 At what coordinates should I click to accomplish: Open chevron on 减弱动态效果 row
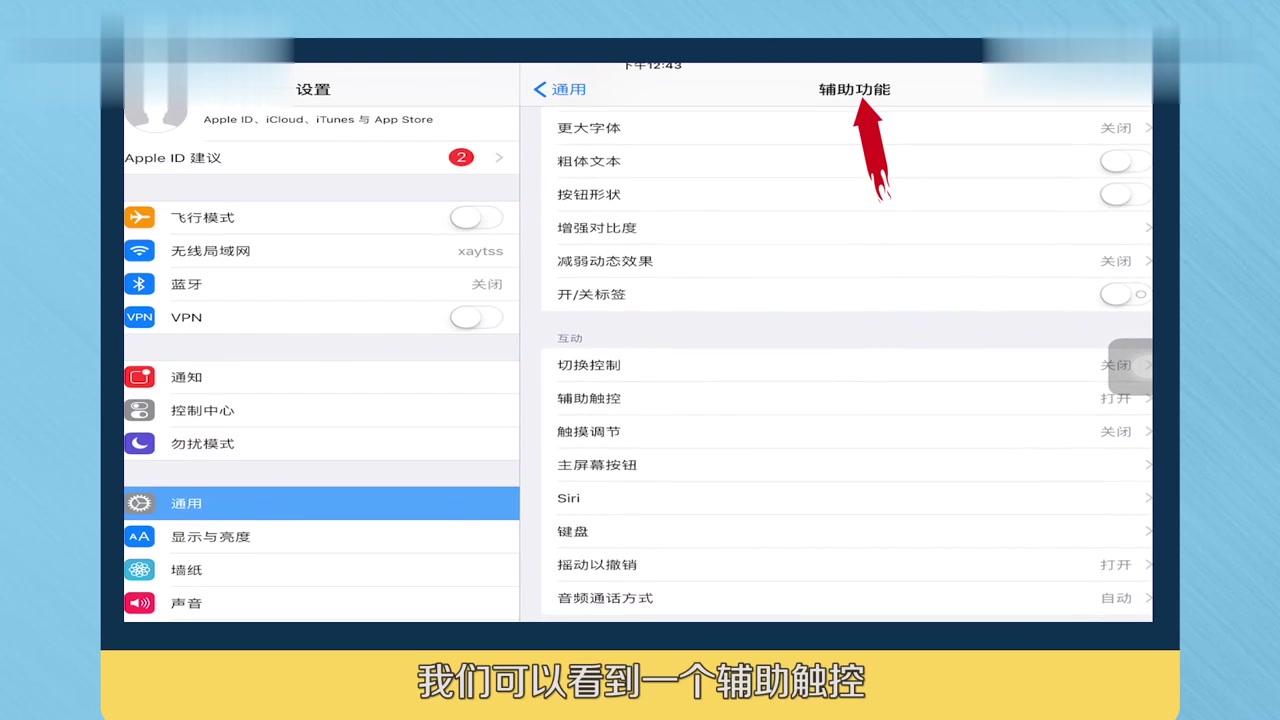[1148, 261]
